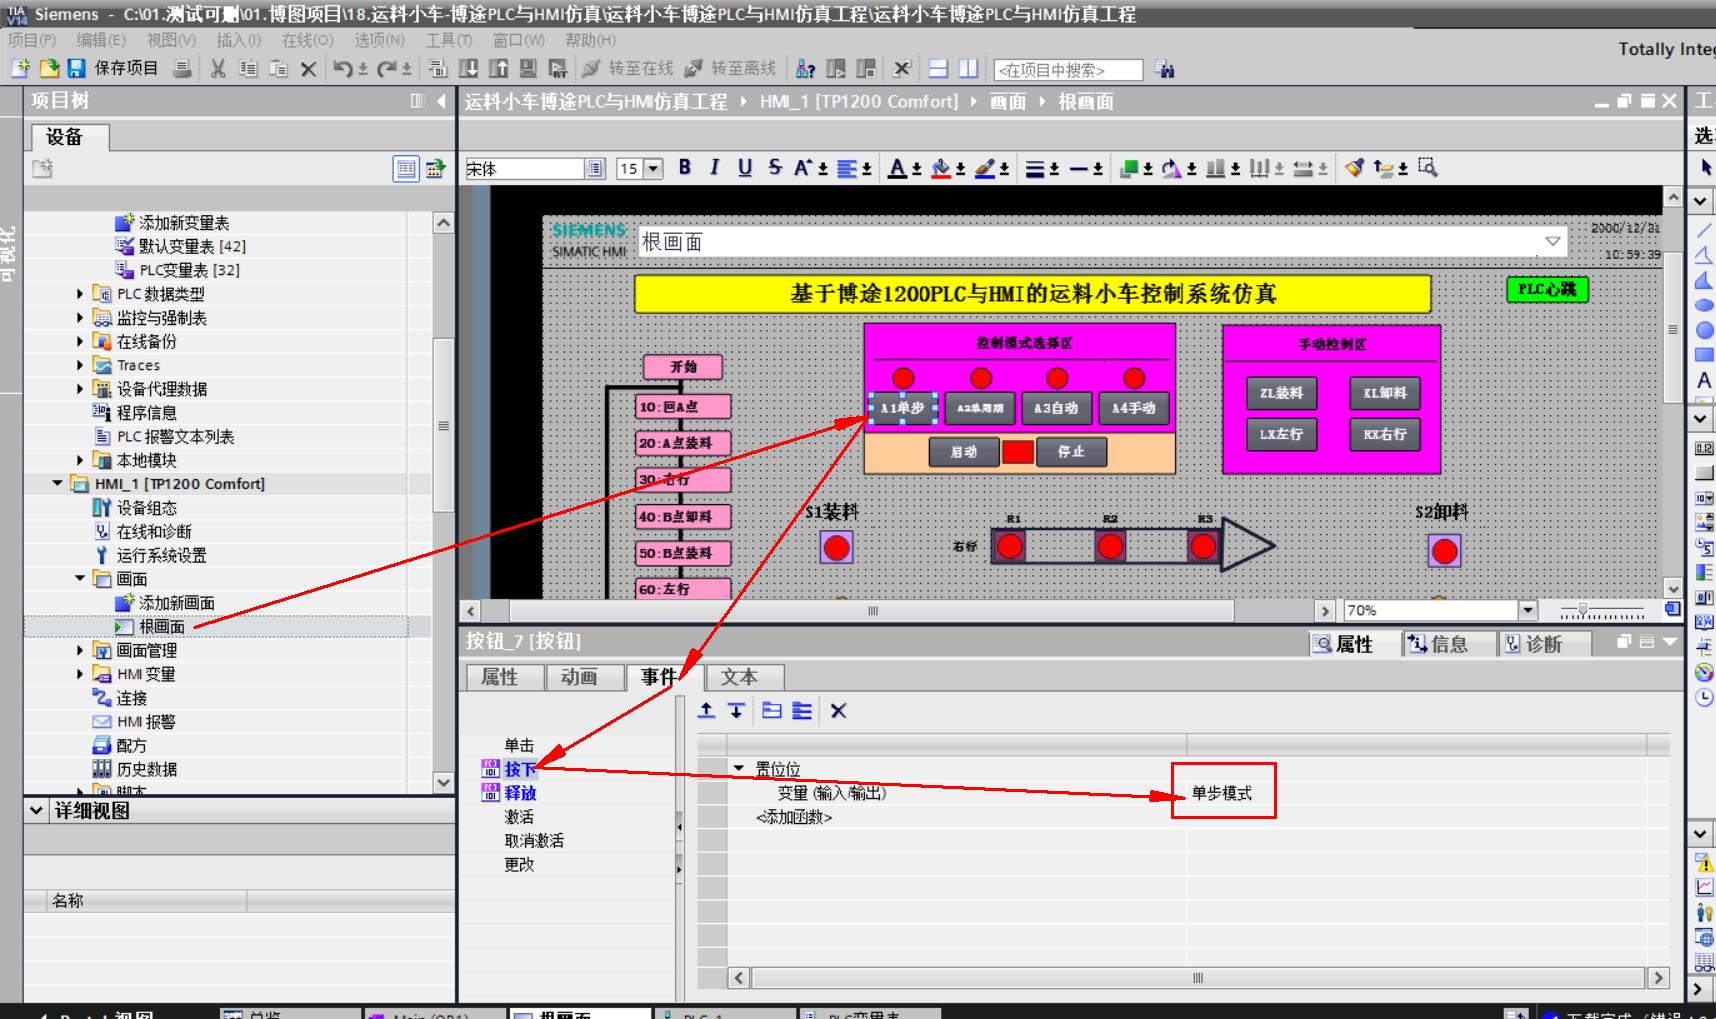This screenshot has width=1716, height=1019.
Task: Collapse 置位位 function row
Action: pyautogui.click(x=739, y=769)
